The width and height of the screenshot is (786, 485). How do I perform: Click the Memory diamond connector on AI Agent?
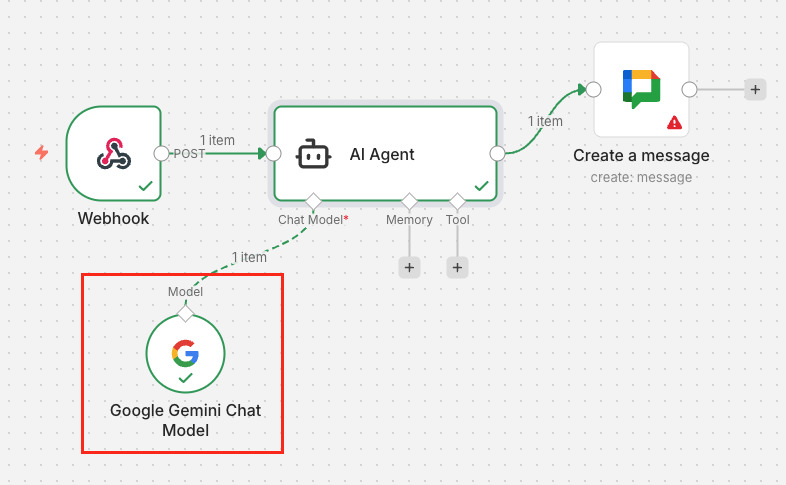coord(409,201)
